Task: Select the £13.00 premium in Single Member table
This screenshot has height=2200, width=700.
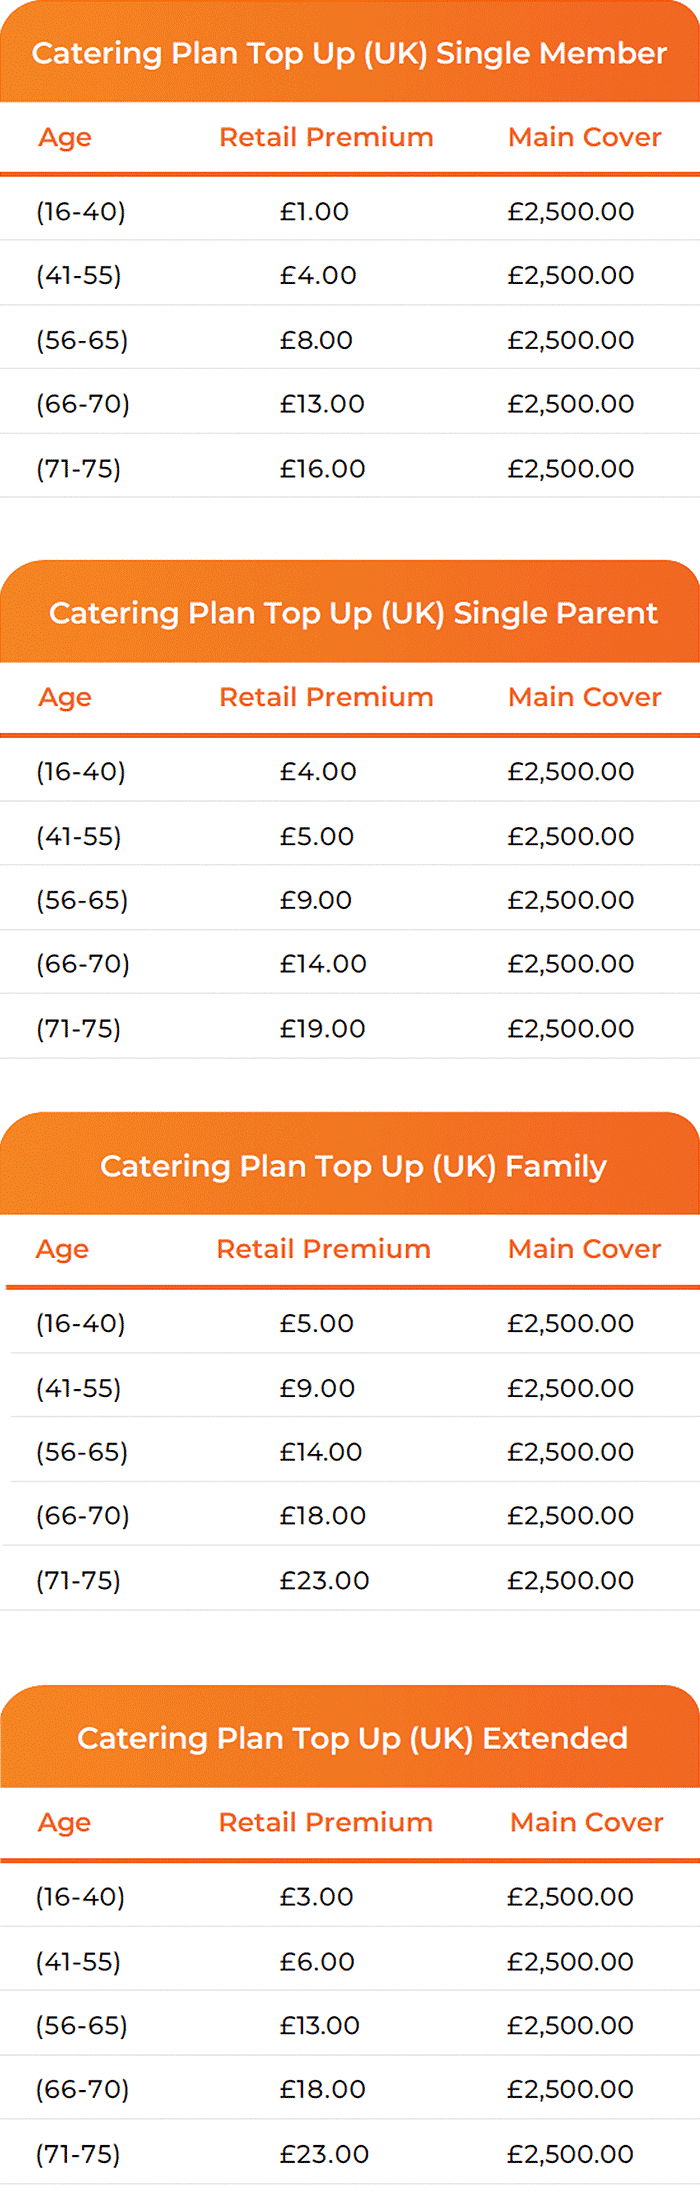Action: click(x=322, y=404)
